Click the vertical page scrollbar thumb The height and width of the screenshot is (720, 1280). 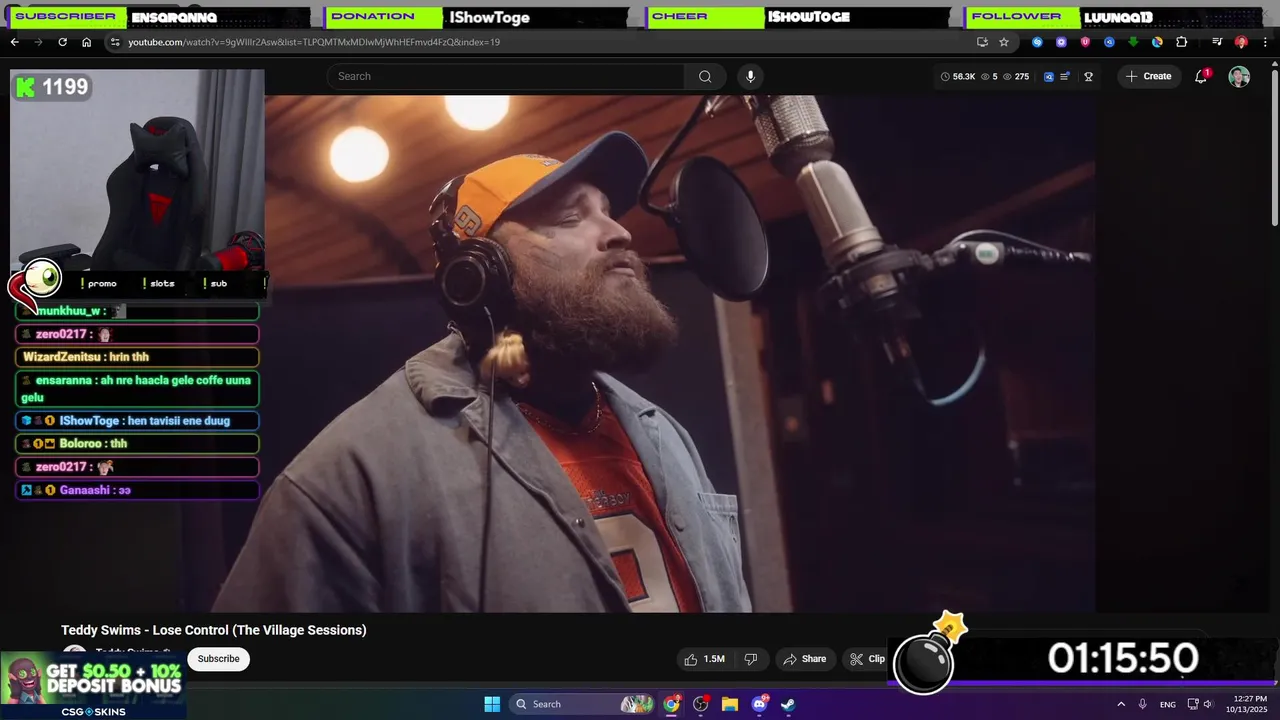tap(1274, 148)
